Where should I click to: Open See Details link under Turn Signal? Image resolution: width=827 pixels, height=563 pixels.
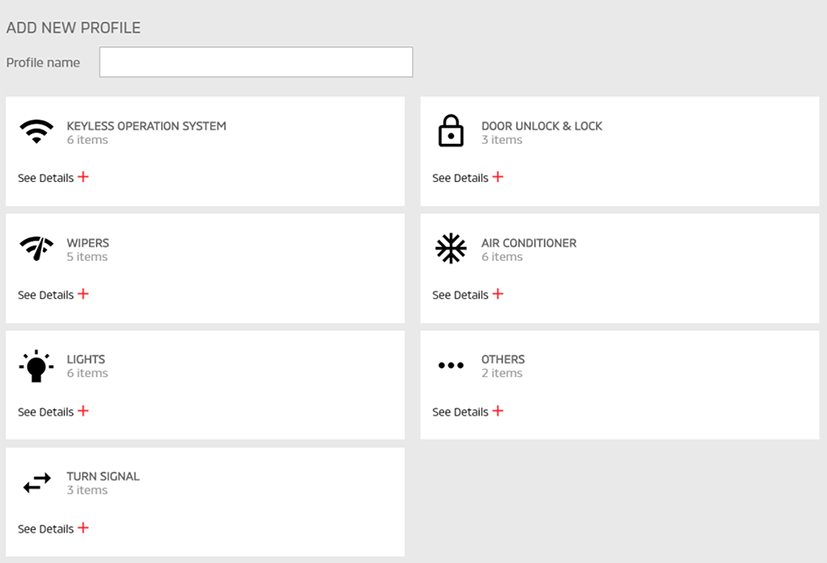pos(46,529)
